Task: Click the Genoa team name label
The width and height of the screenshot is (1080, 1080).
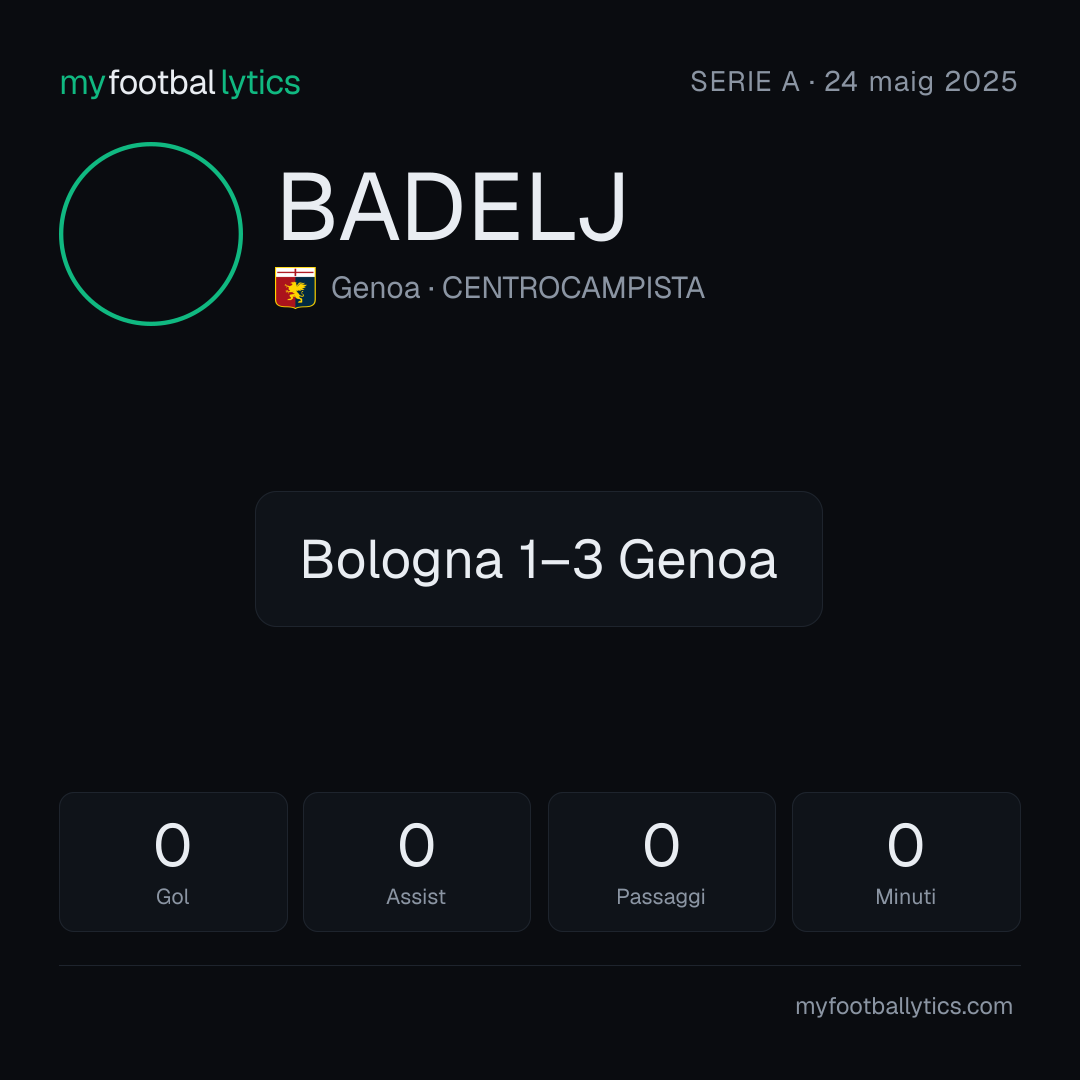Action: 375,288
